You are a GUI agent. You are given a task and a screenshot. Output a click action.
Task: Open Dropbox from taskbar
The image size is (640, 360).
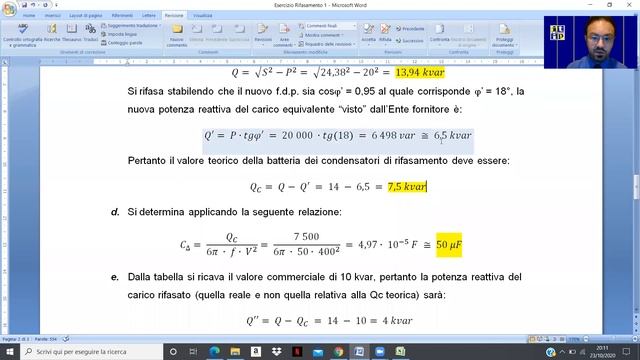coord(277,351)
